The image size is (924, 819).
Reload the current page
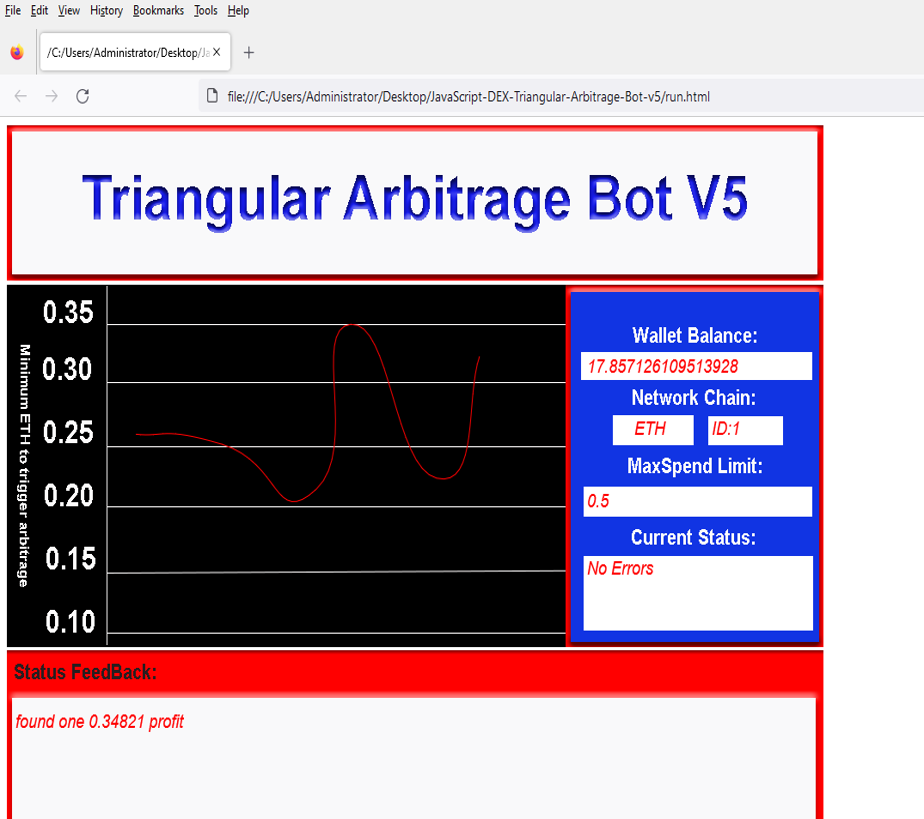(83, 96)
